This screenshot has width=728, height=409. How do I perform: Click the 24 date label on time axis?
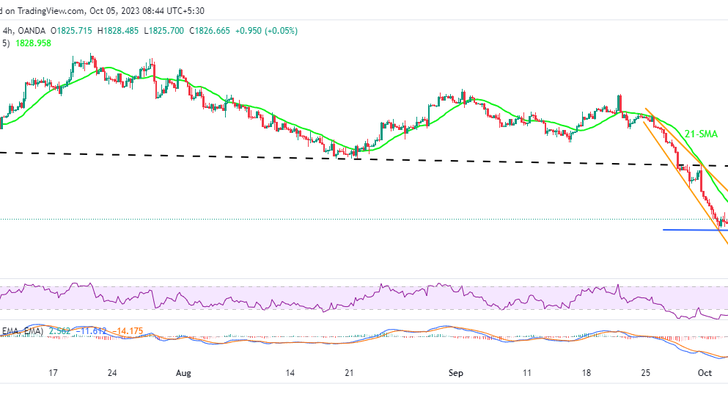click(112, 373)
